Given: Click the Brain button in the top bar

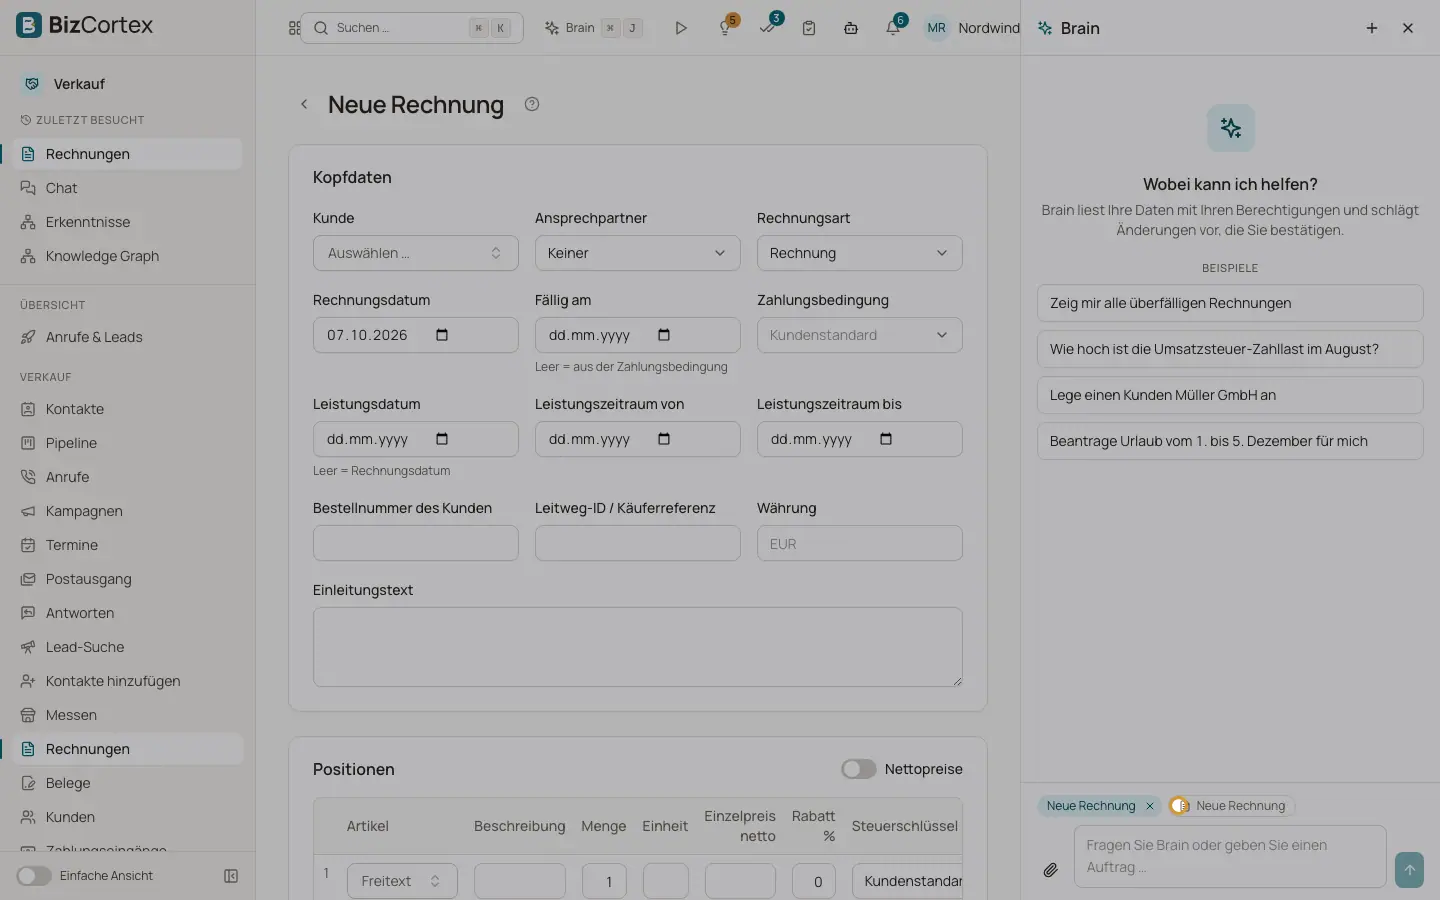Looking at the screenshot, I should (x=593, y=28).
